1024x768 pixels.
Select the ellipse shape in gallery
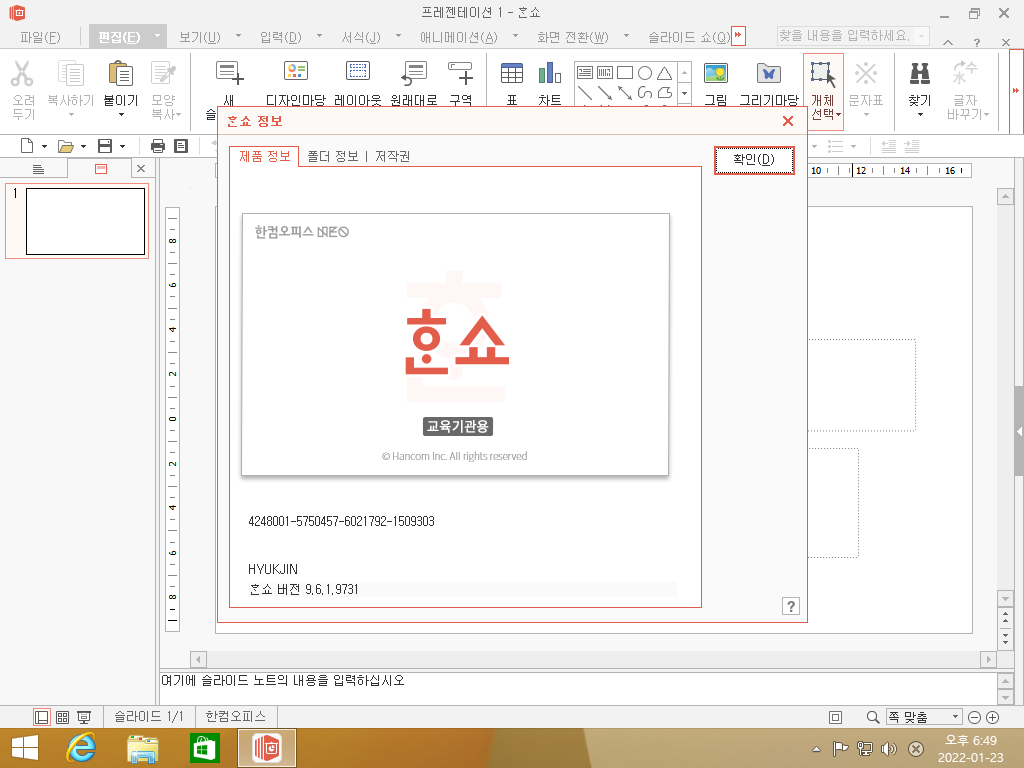pos(645,72)
